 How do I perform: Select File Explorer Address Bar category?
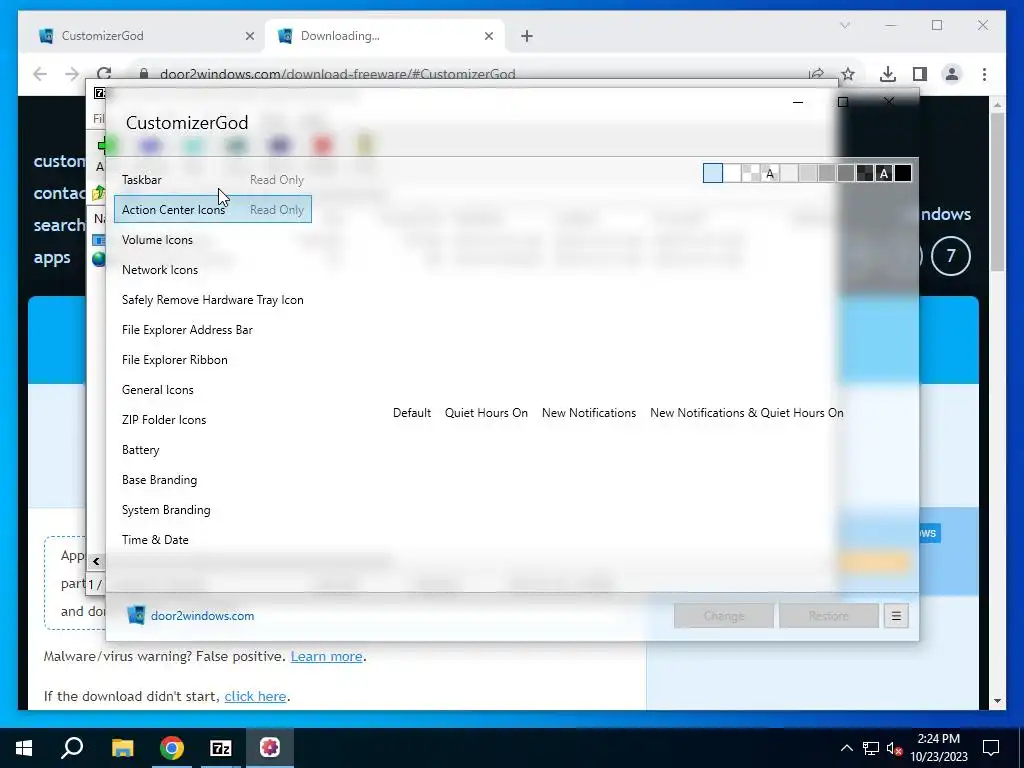coord(213,330)
